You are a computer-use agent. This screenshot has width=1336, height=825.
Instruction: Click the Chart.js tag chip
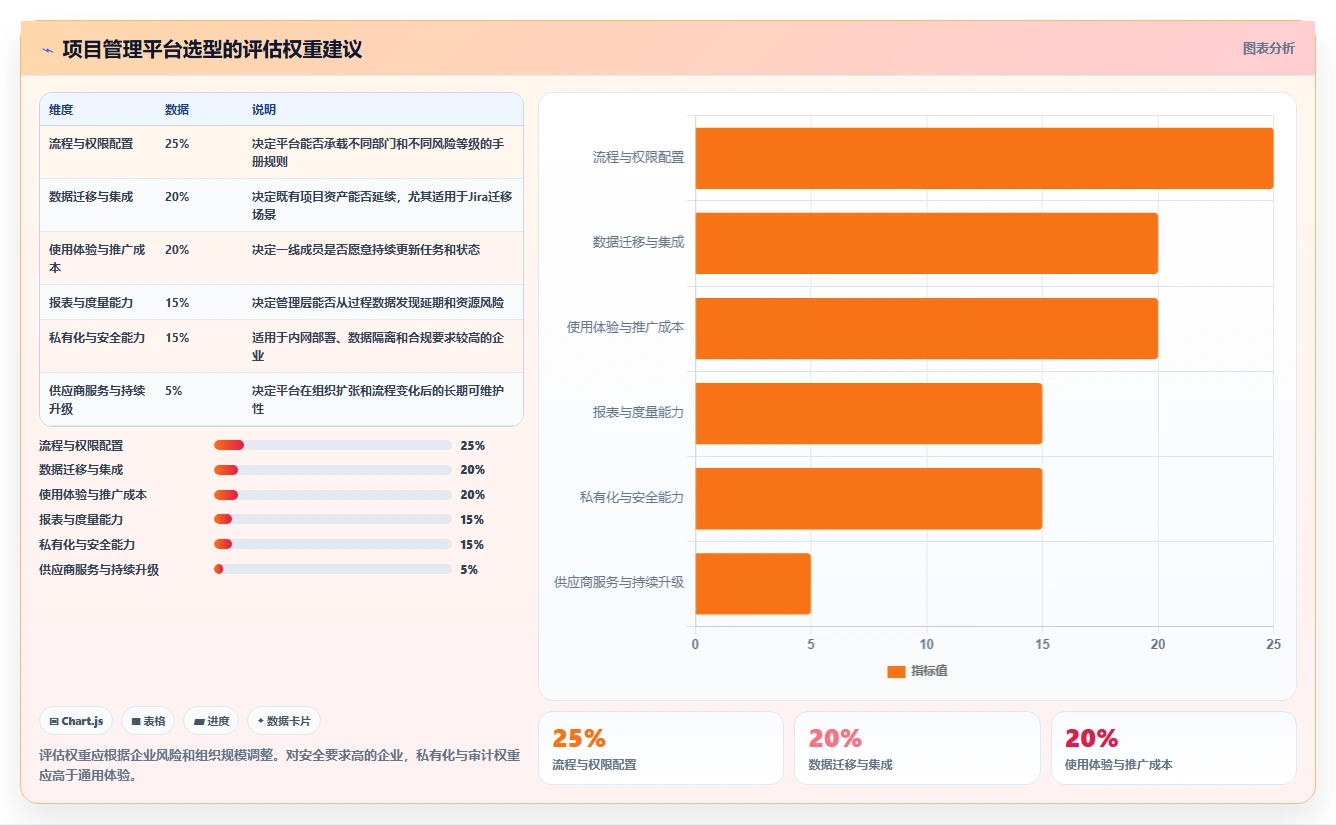point(76,721)
